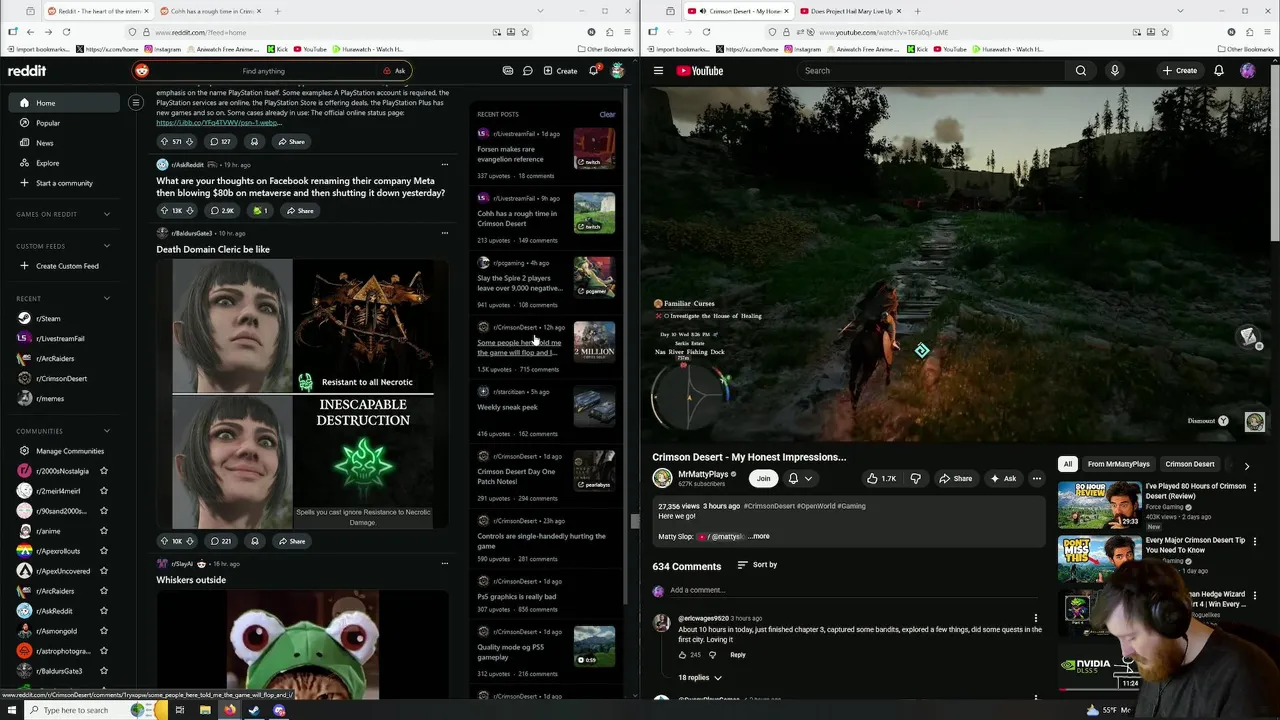Expand video description with ...more
Viewport: 1280px width, 720px height.
point(759,537)
